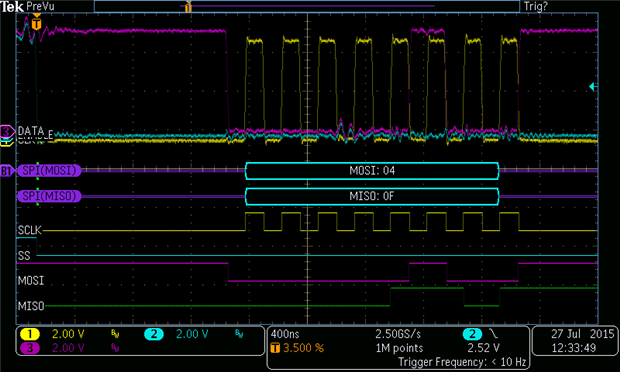
Task: Click the cyan channel 2 badge in the vertical-scale readout
Action: tap(154, 334)
